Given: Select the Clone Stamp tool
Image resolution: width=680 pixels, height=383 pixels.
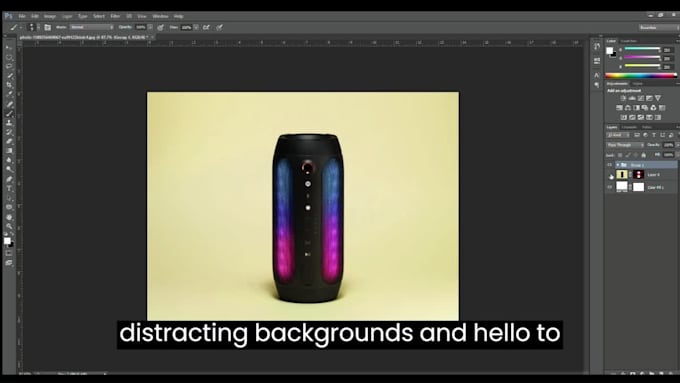Looking at the screenshot, I should [x=9, y=123].
